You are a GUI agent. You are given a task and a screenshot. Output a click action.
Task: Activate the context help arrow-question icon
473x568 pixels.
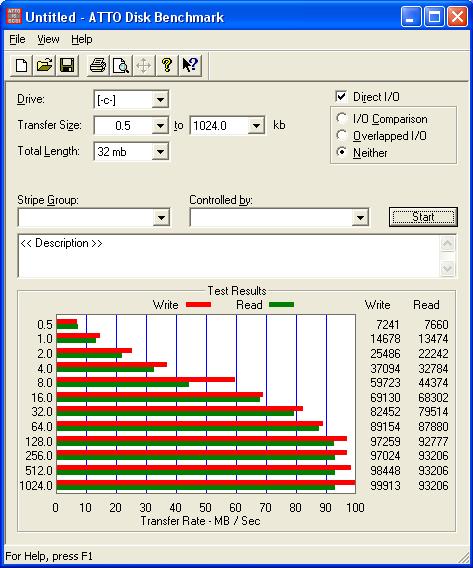pyautogui.click(x=190, y=66)
